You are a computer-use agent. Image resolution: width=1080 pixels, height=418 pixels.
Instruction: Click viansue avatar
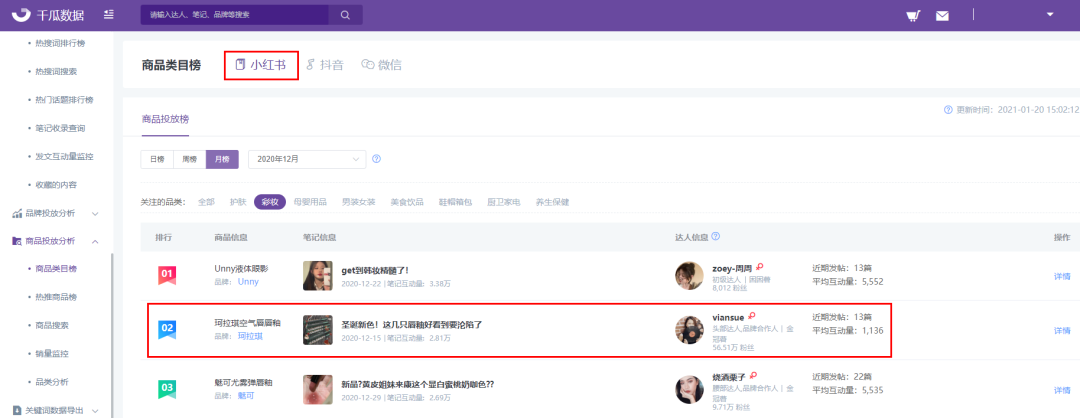tap(689, 330)
